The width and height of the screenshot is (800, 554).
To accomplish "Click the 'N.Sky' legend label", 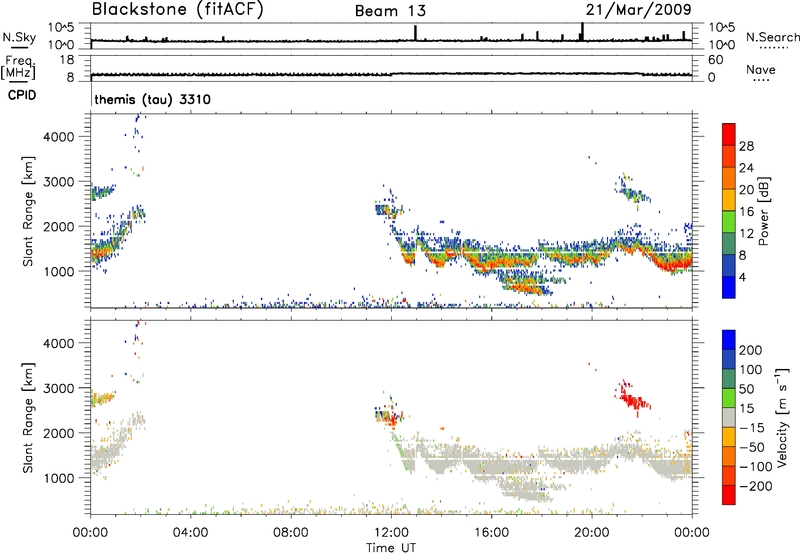I will tap(19, 37).
